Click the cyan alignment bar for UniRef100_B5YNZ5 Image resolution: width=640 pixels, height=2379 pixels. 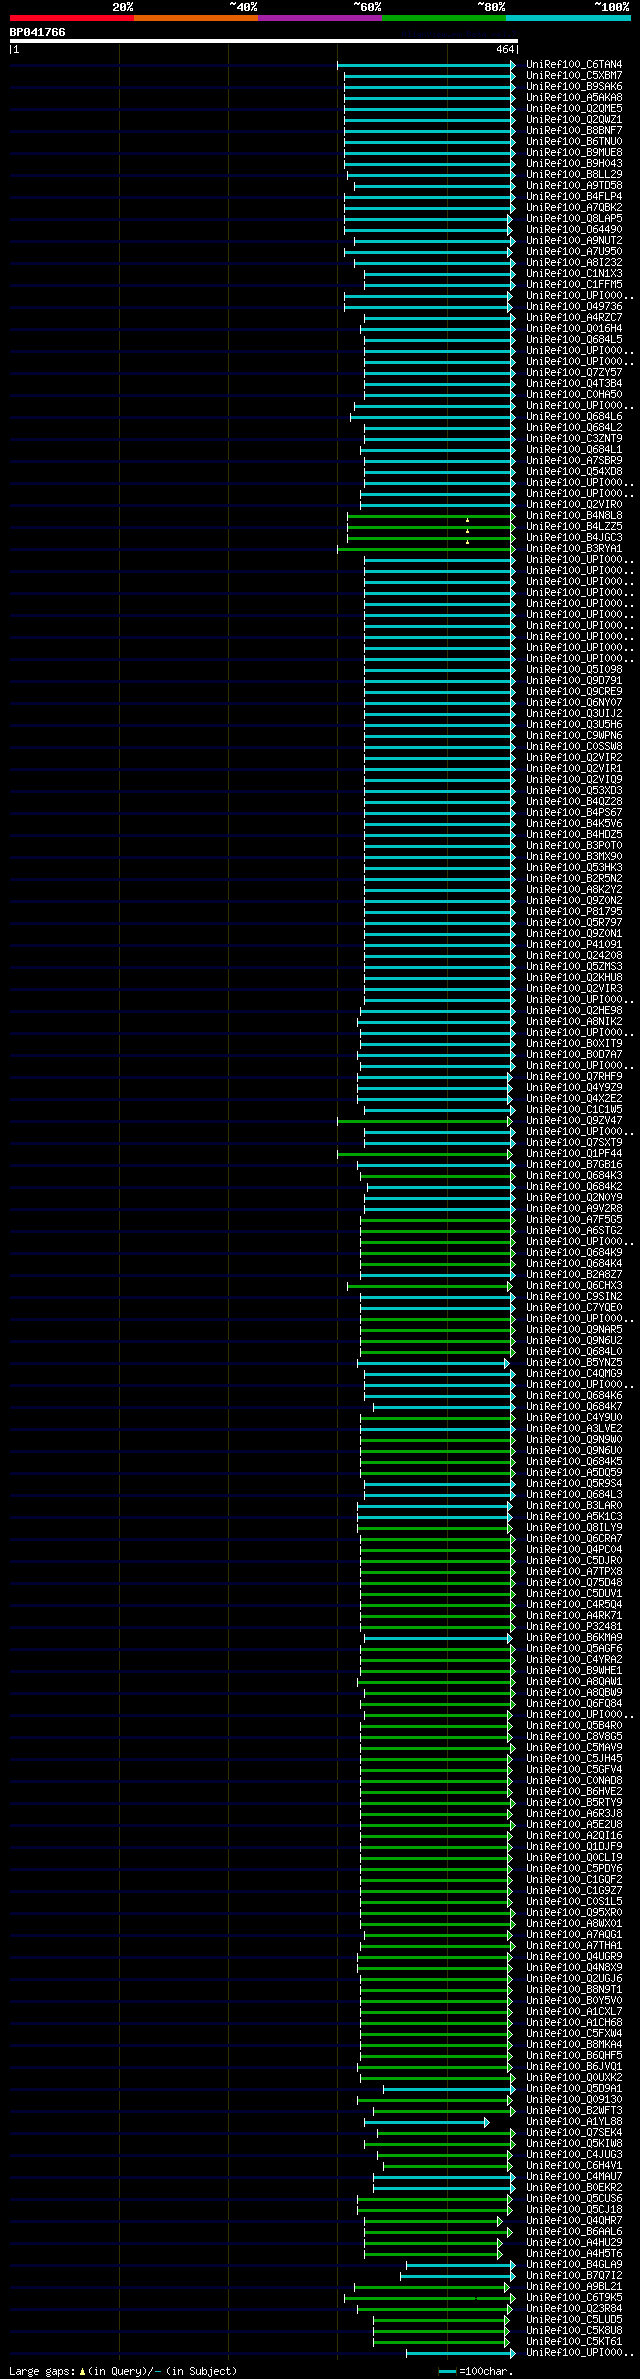(432, 1363)
